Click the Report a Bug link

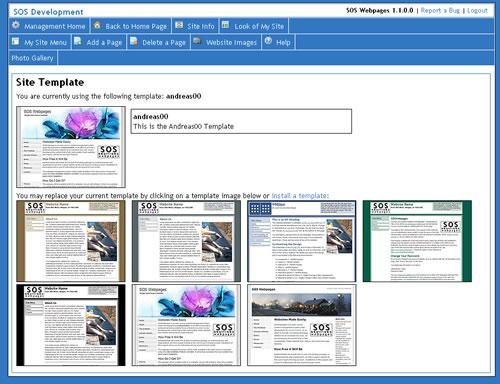pyautogui.click(x=440, y=11)
